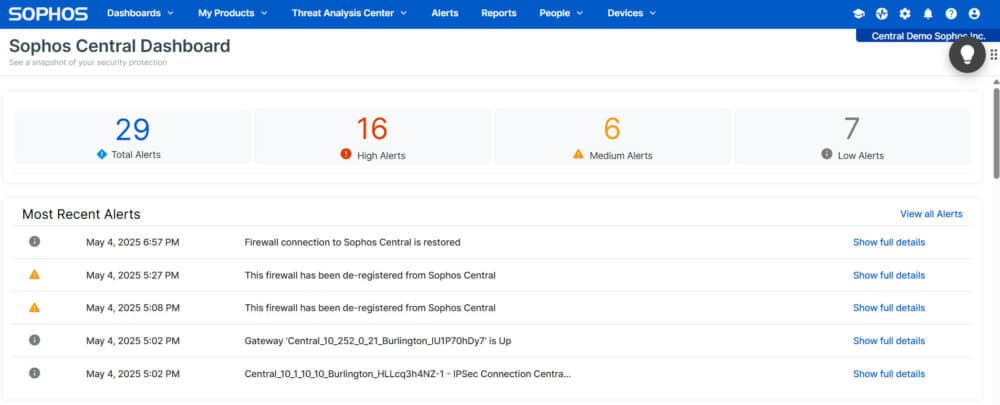This screenshot has height=405, width=1000.
Task: Click the Gateway 'Central_10_252_0_21_Burlington' message
Action: (378, 341)
